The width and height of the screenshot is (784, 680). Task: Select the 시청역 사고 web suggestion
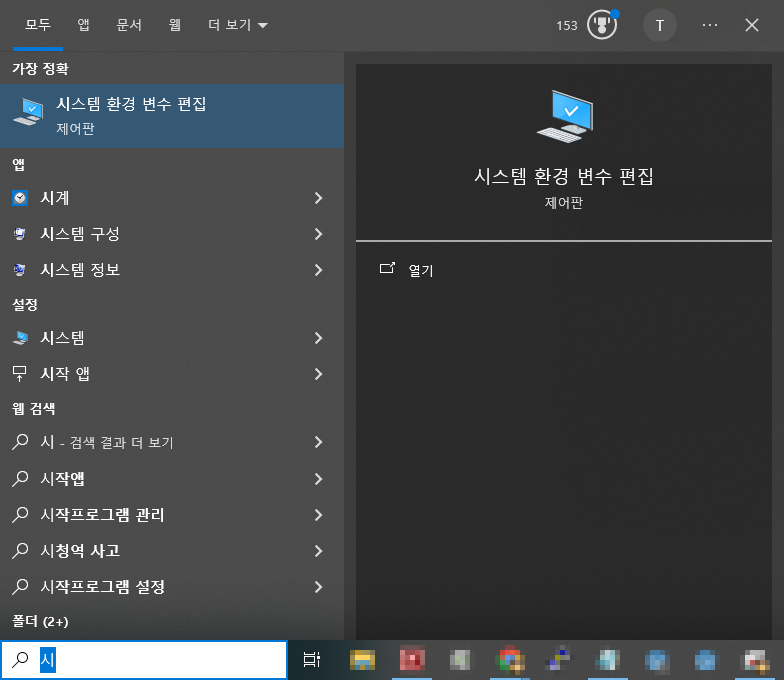pos(172,551)
